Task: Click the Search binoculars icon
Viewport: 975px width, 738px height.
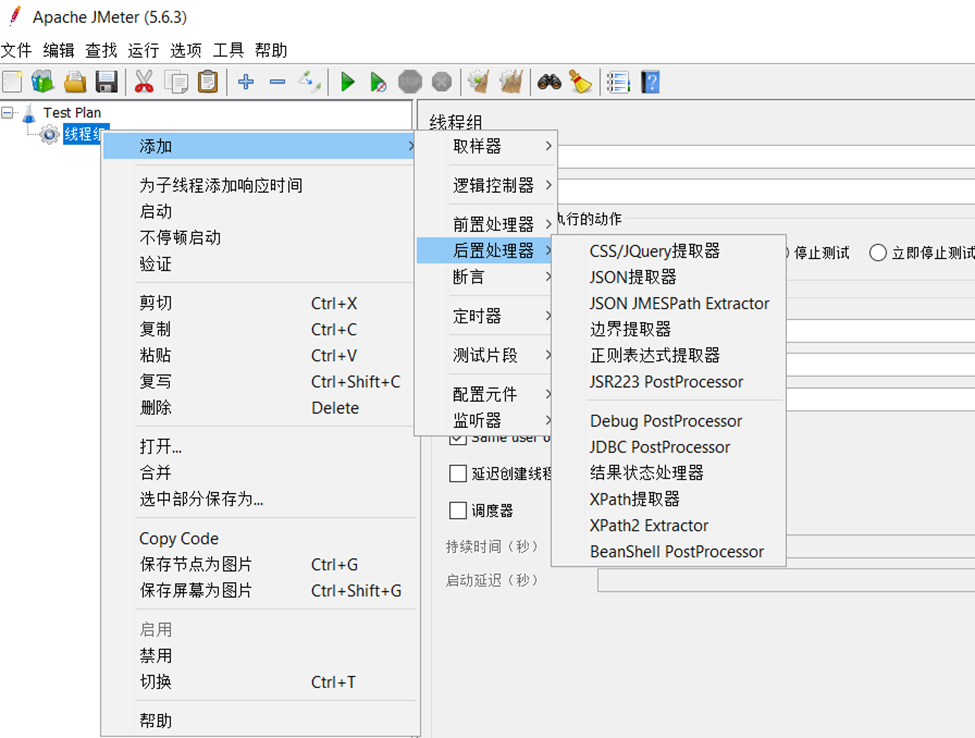Action: (549, 81)
